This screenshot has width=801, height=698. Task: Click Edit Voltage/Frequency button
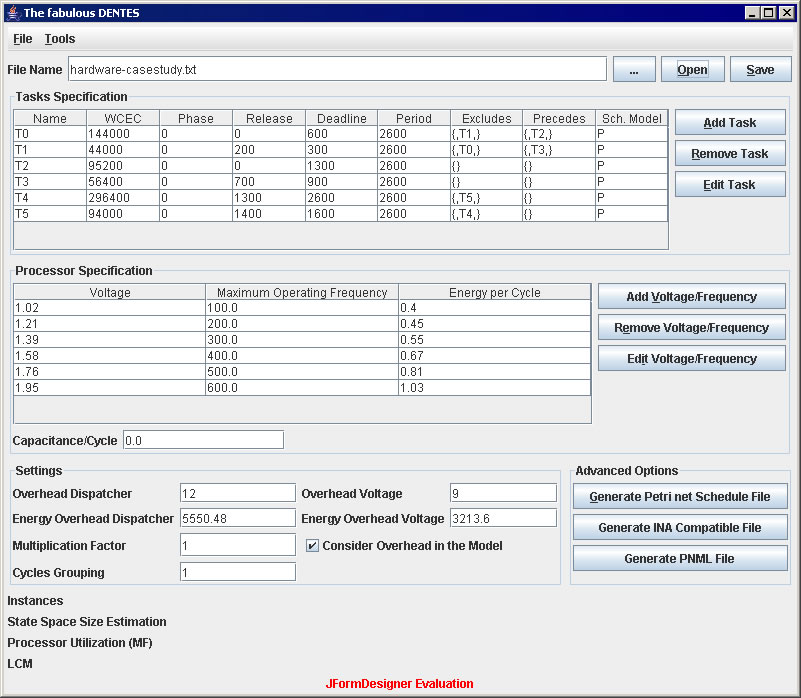692,359
